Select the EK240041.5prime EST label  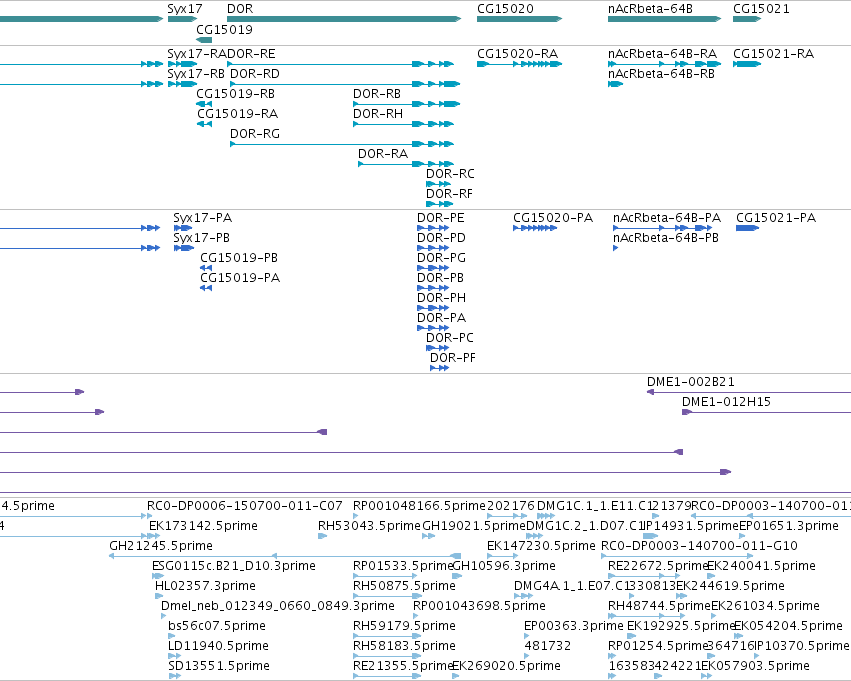point(761,567)
